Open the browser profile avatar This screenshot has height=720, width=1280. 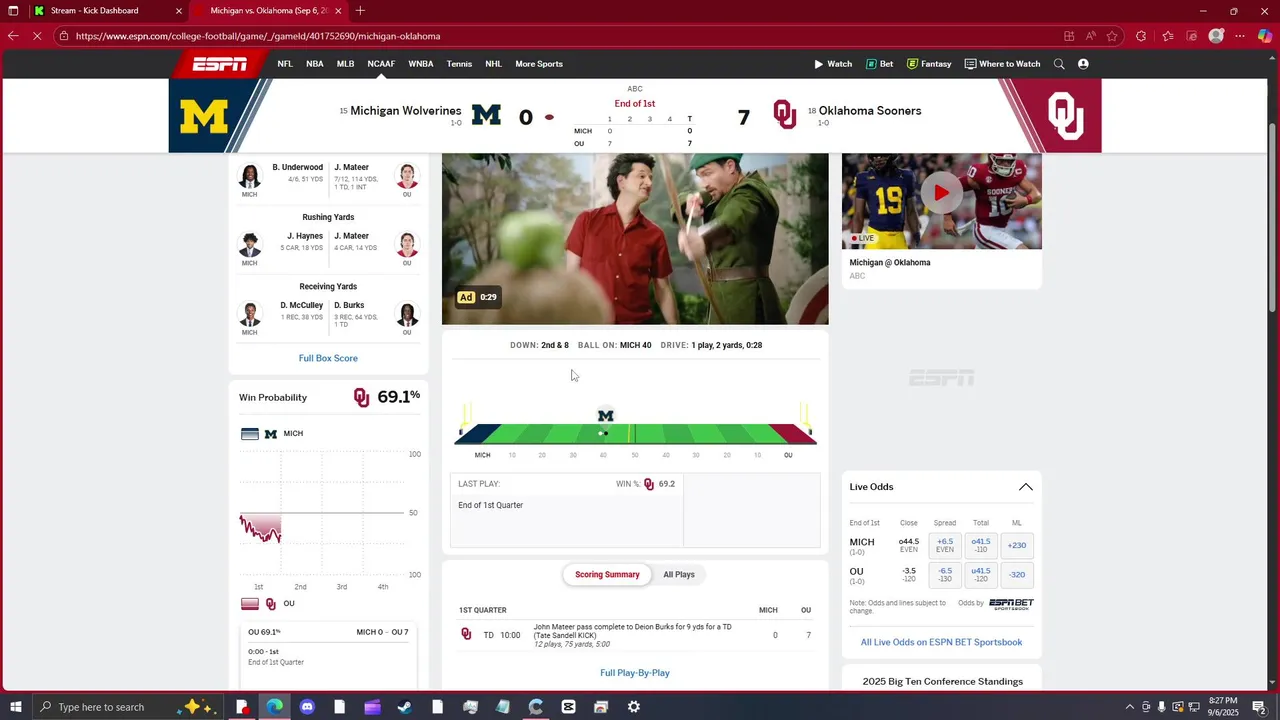pos(1216,36)
